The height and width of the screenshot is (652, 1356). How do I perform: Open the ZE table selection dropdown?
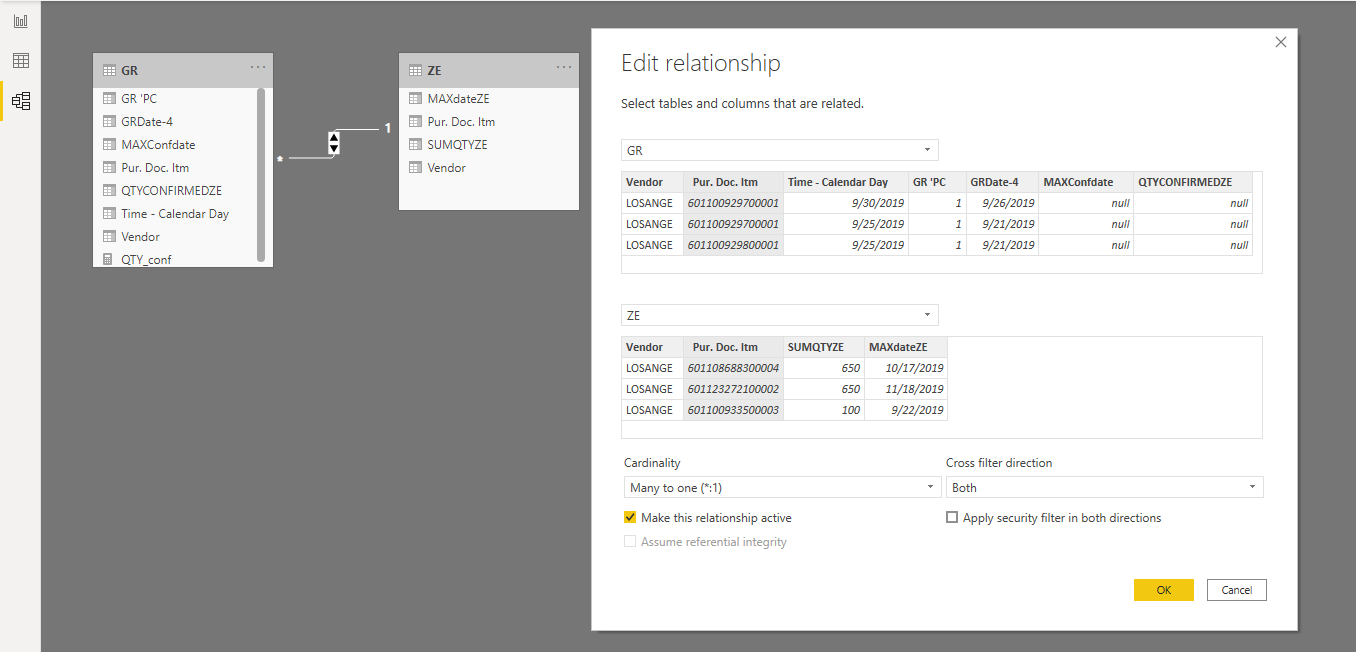(780, 315)
